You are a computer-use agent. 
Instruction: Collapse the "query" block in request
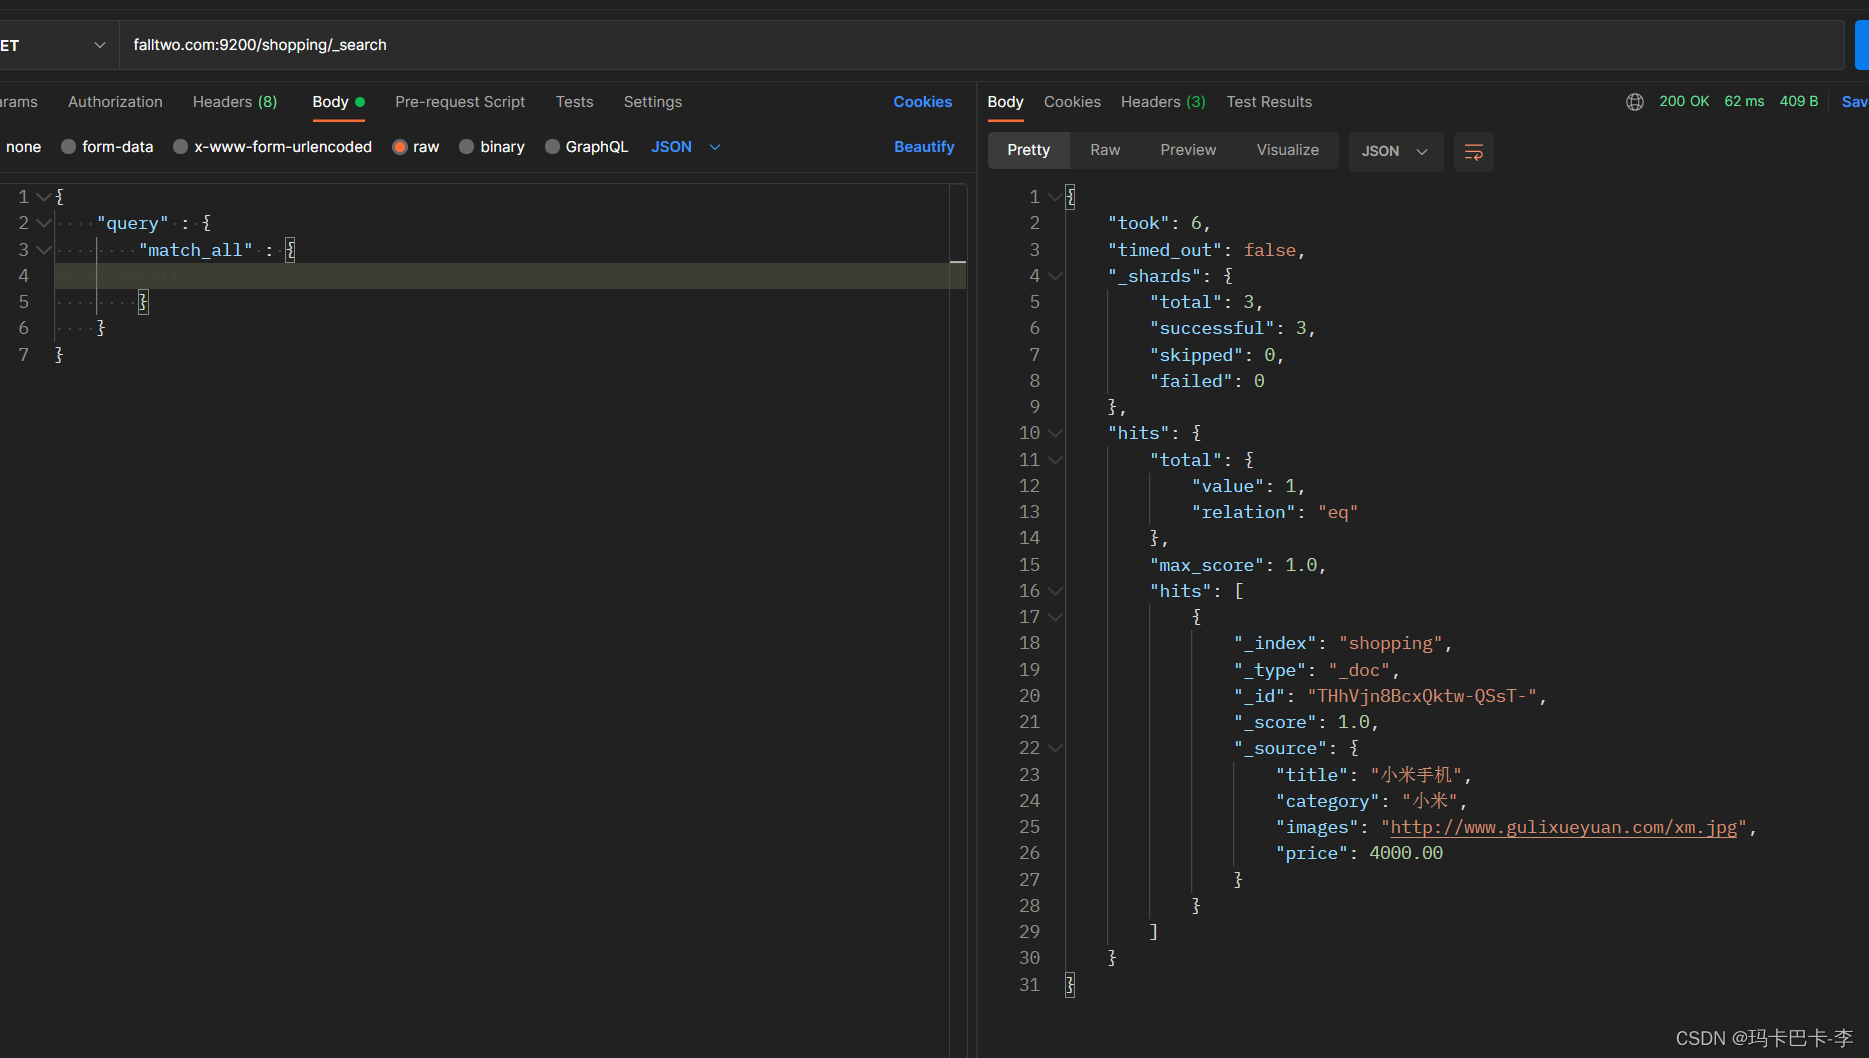coord(44,223)
